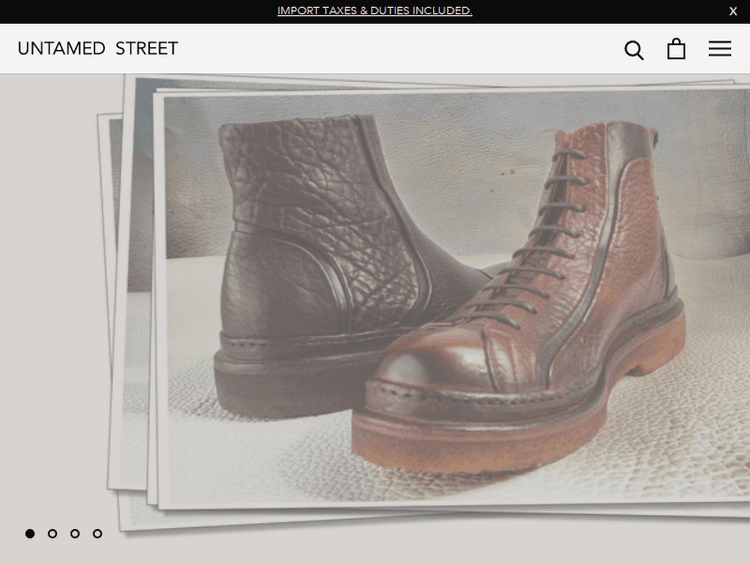The image size is (750, 563).
Task: Open the search magnifier icon
Action: [x=634, y=49]
